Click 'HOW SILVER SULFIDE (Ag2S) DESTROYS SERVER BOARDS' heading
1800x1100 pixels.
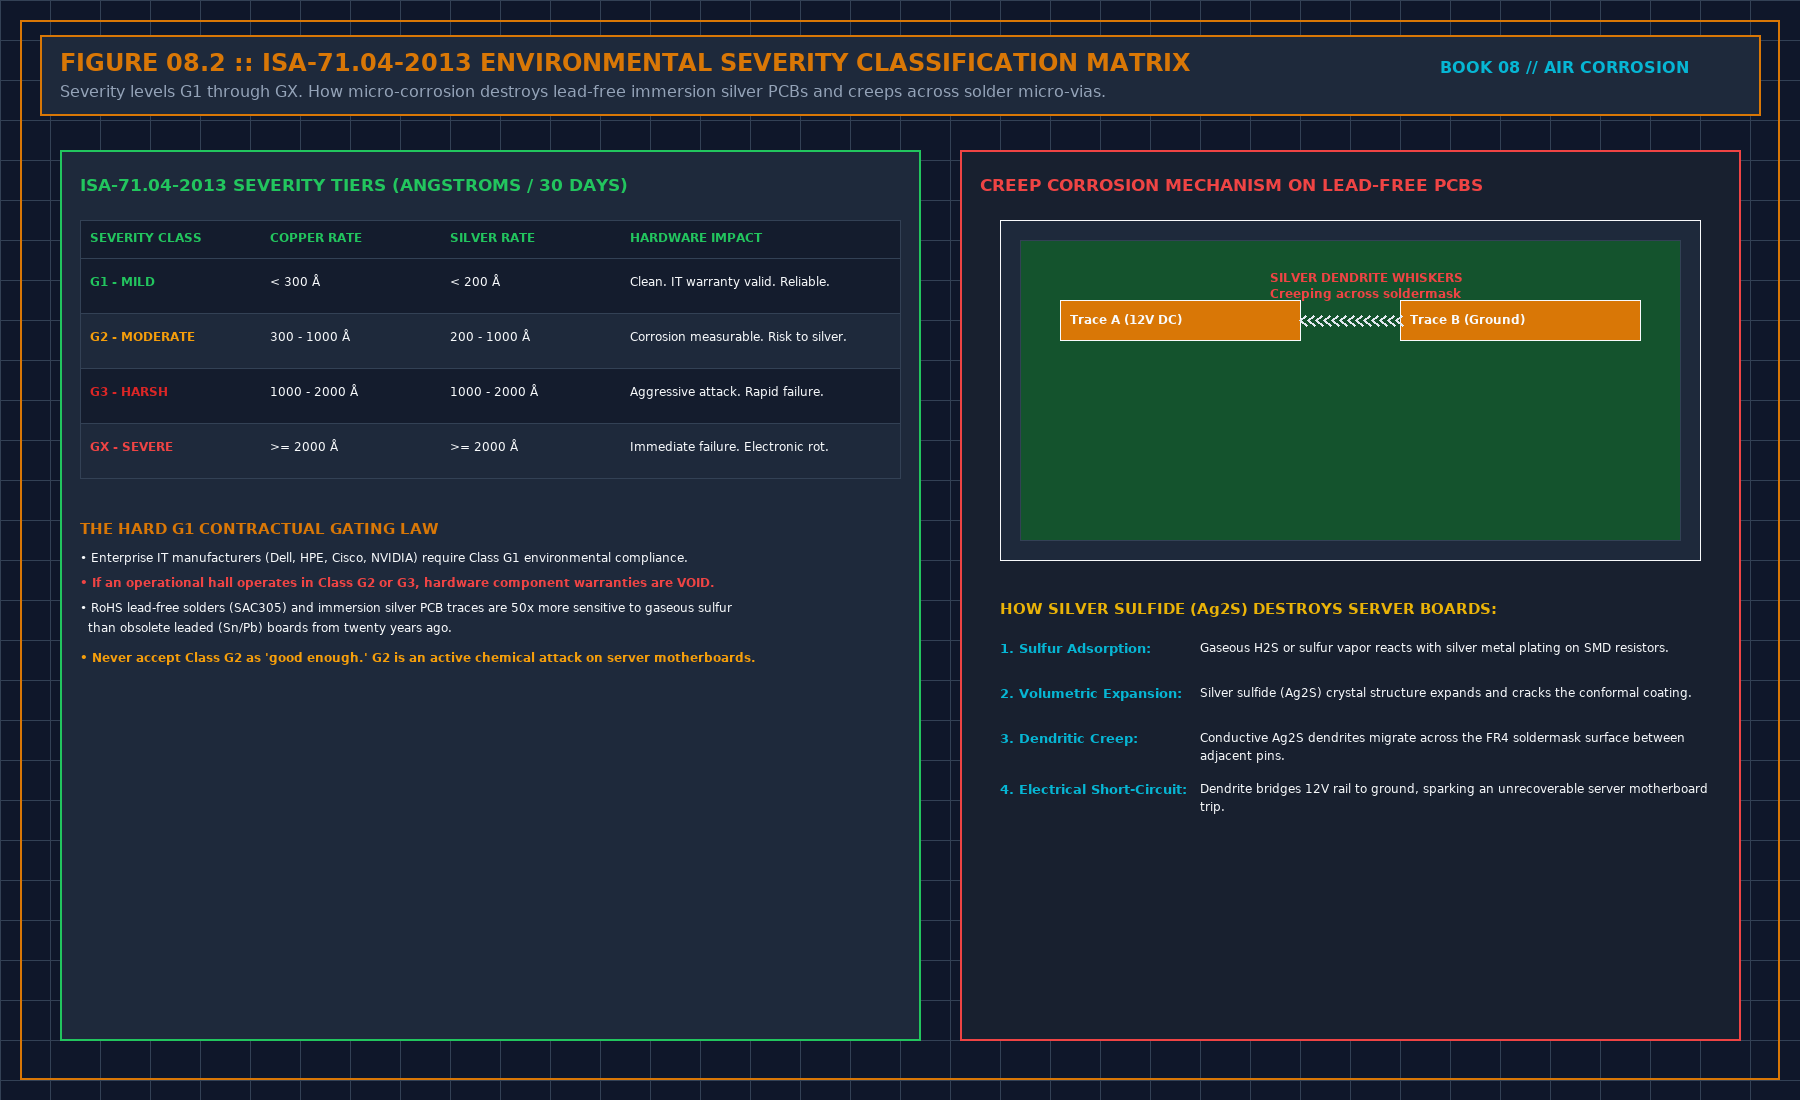1248,609
